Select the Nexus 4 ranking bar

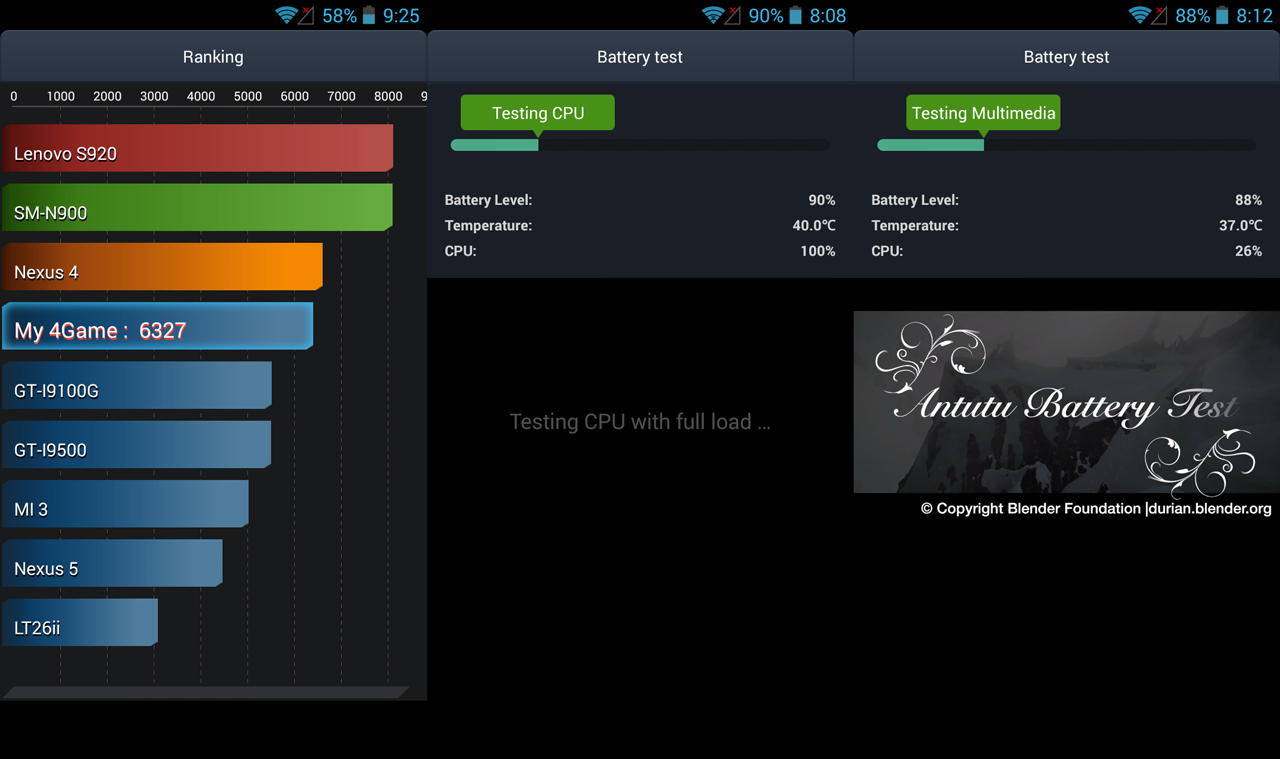(162, 267)
